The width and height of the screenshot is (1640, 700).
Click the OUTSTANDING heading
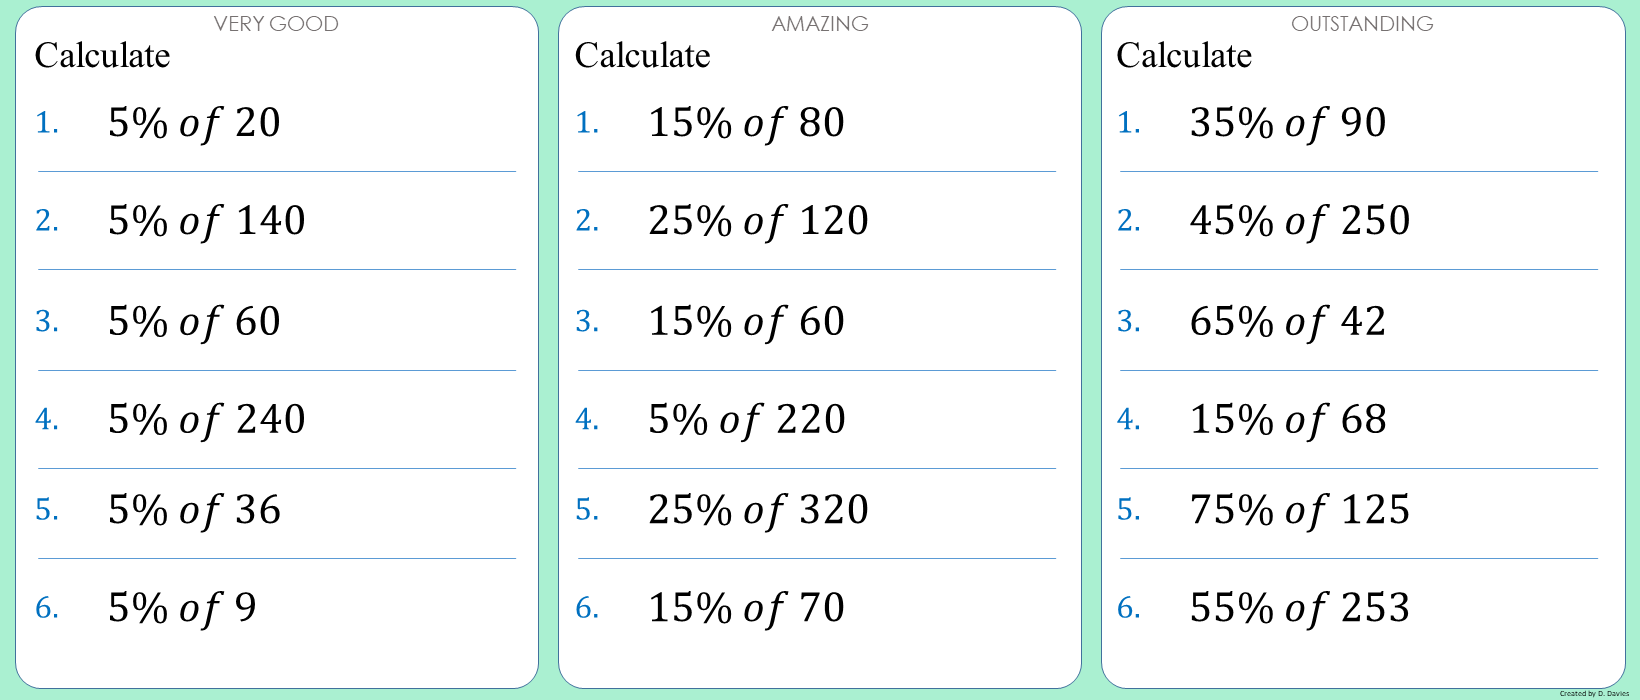1362,24
